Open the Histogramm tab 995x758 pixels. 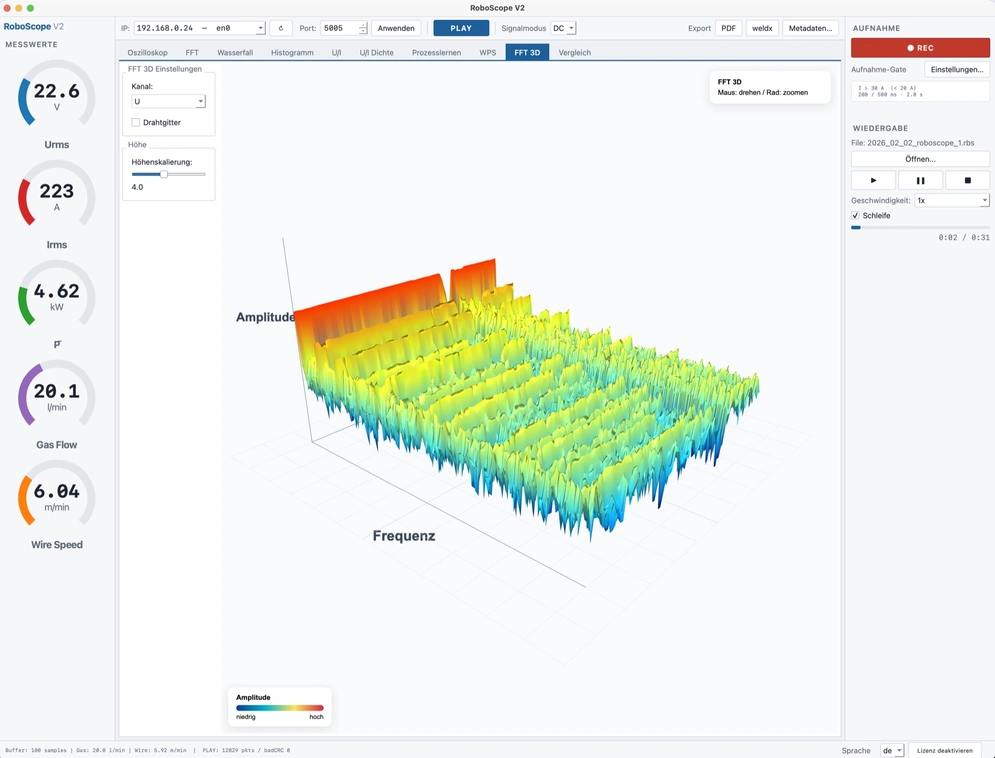292,53
